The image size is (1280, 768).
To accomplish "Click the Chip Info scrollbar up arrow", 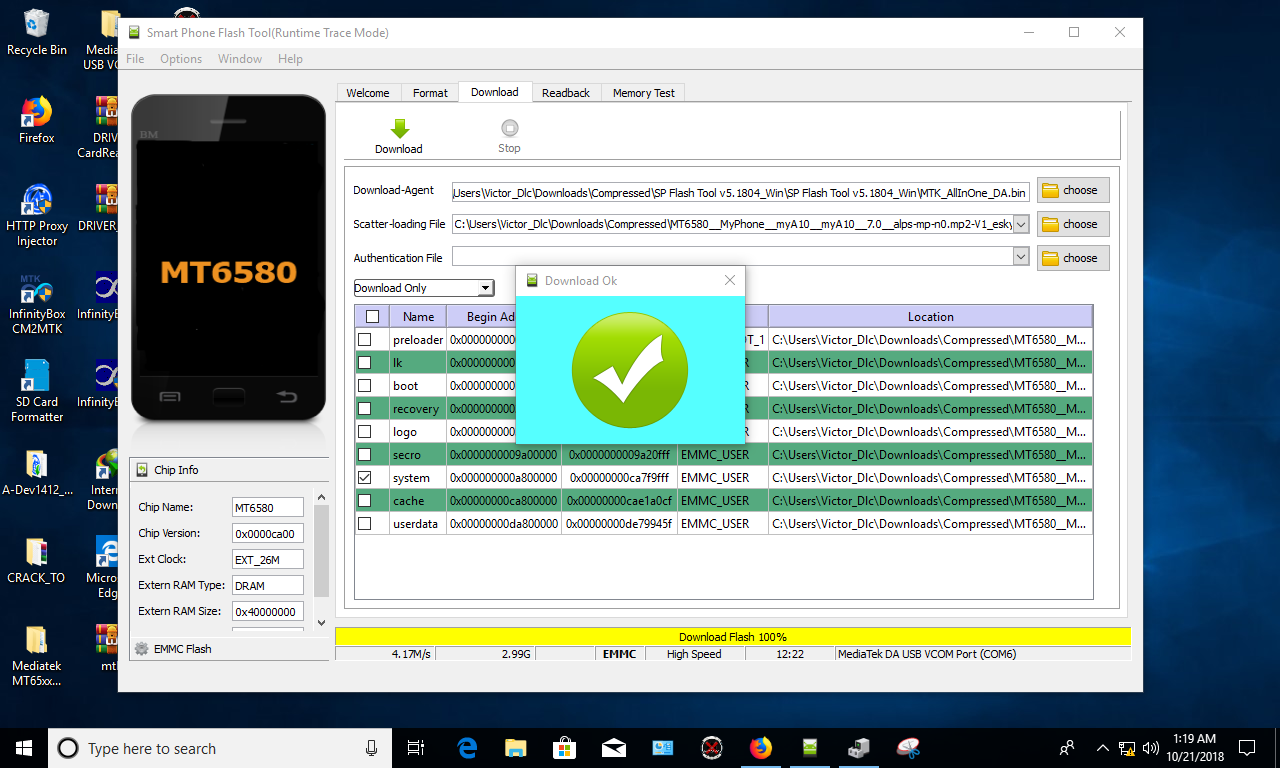I will click(x=321, y=497).
